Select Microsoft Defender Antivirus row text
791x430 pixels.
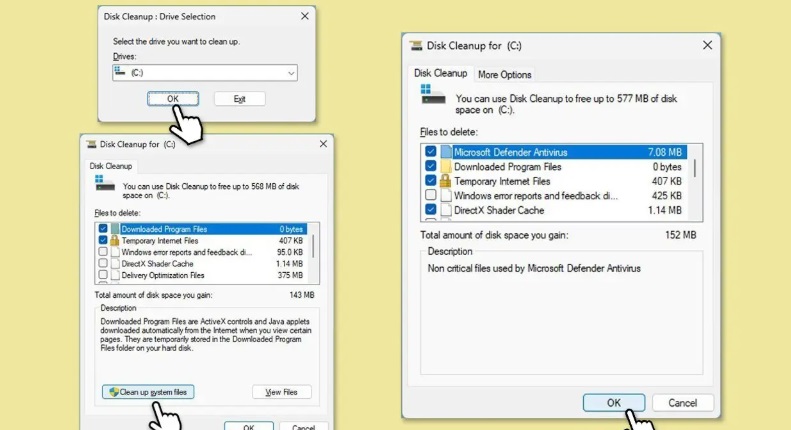pyautogui.click(x=511, y=152)
